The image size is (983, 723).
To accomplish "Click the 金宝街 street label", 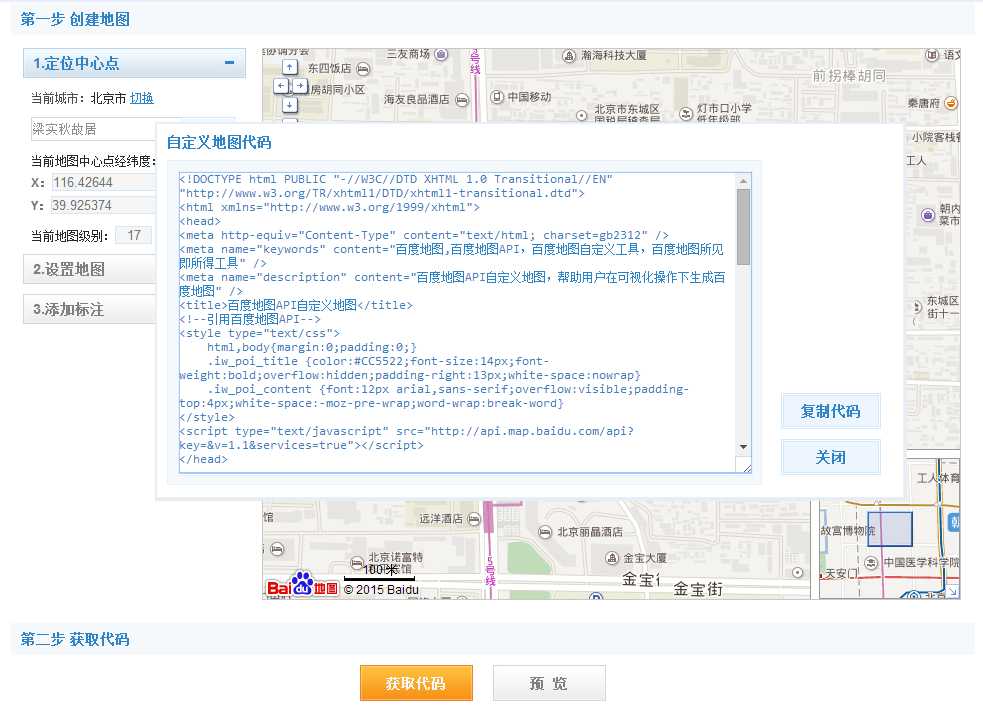I will click(698, 589).
